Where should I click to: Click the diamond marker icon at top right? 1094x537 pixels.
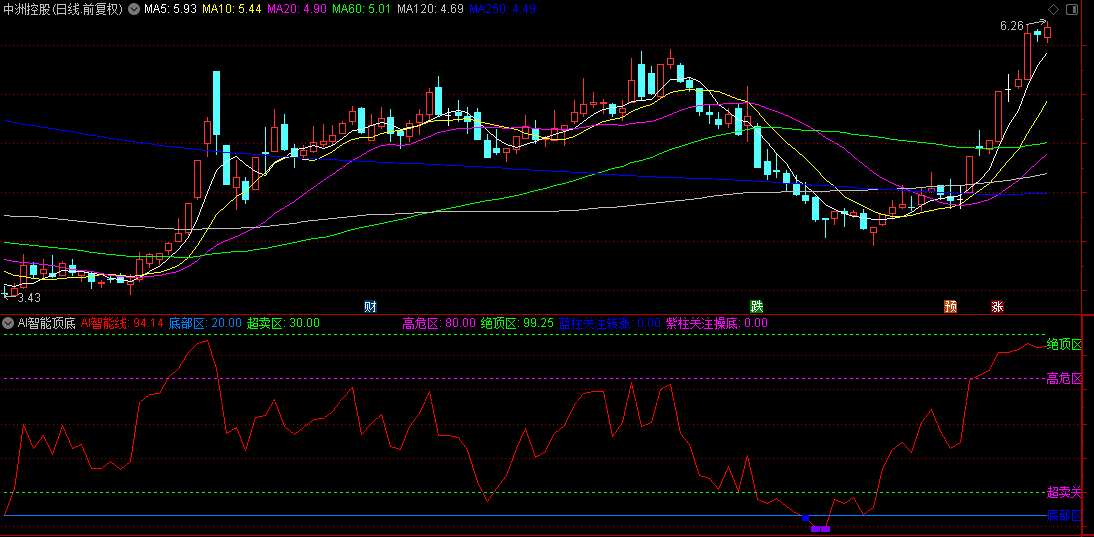1053,9
